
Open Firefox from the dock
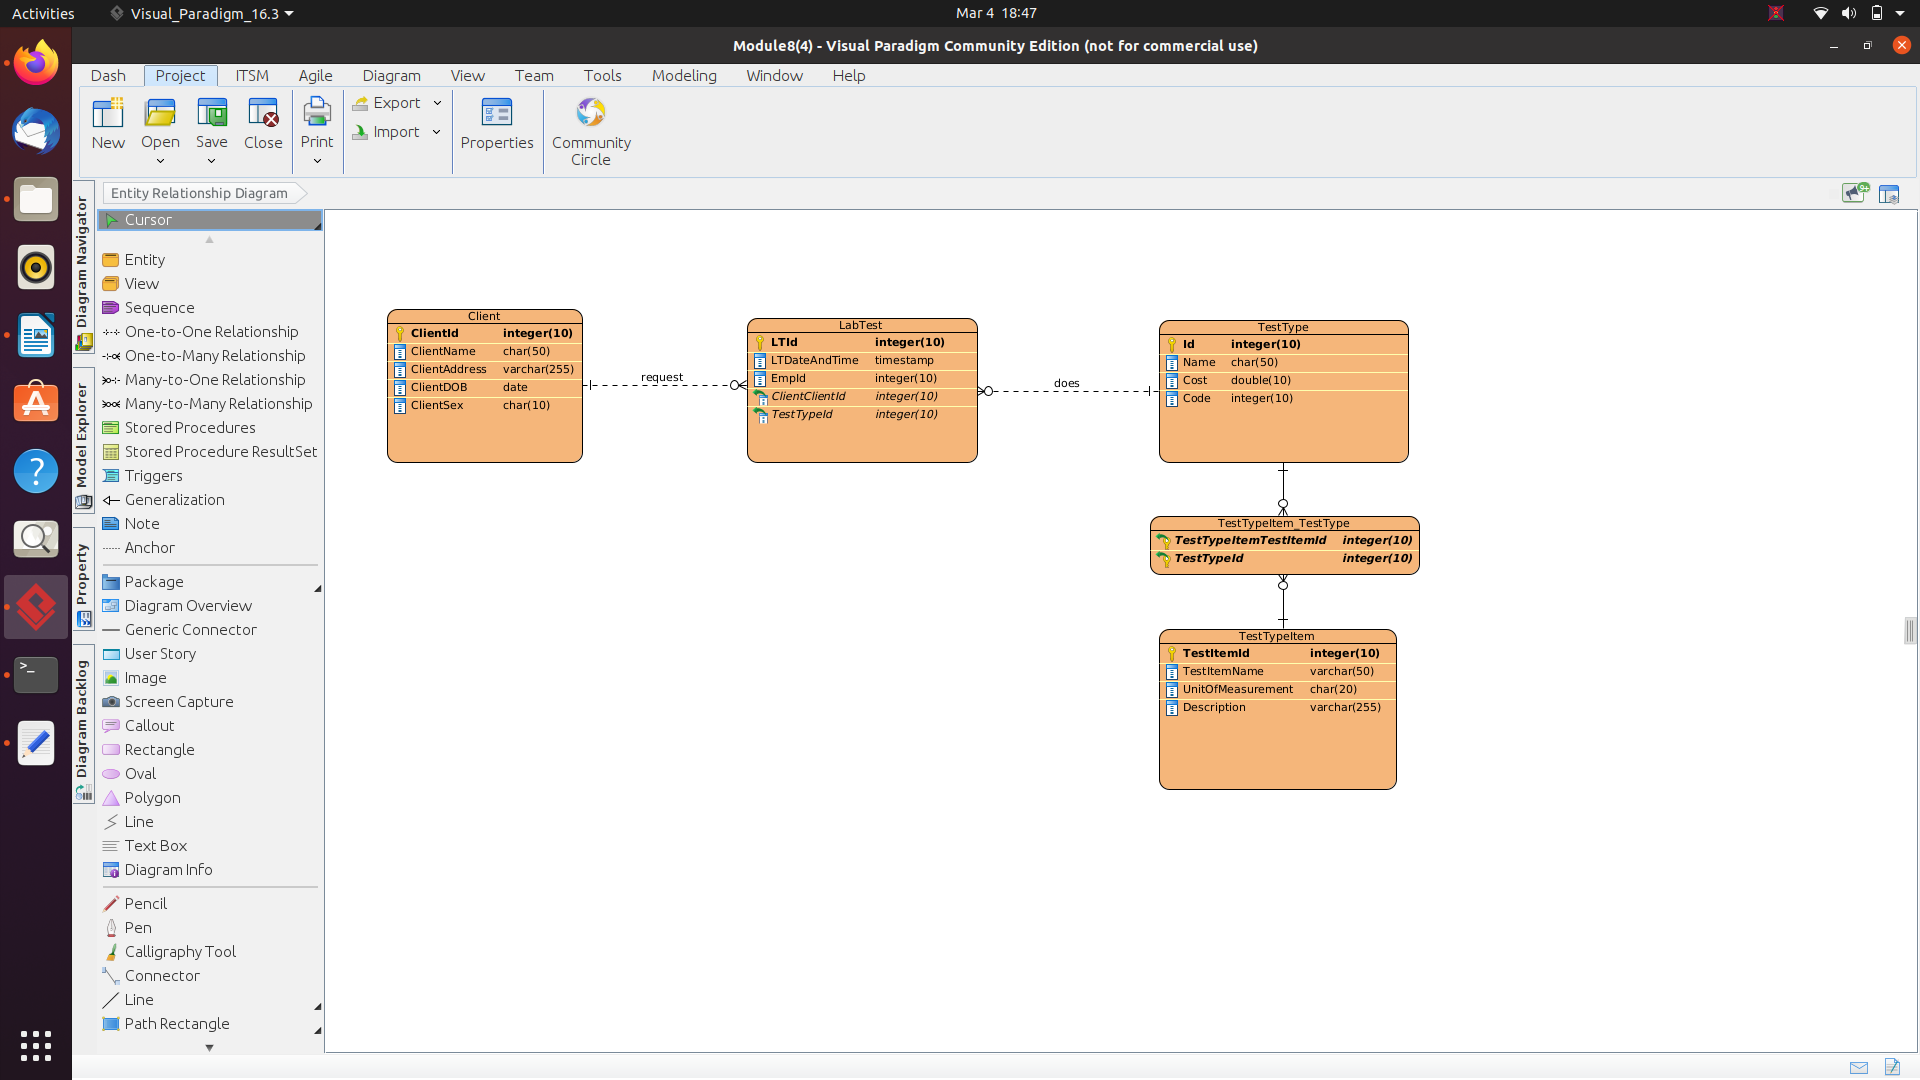click(x=36, y=63)
